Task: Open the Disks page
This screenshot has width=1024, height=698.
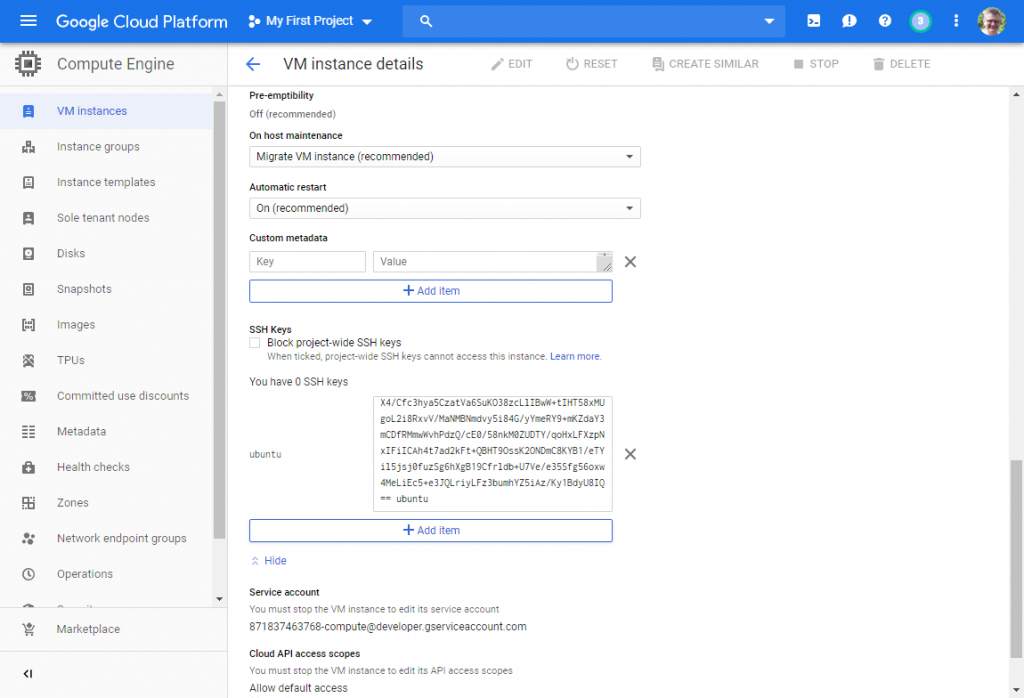Action: [71, 253]
